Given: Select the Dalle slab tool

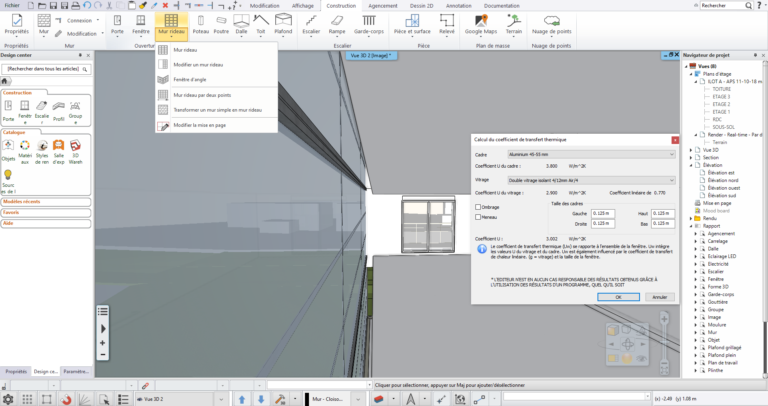Looking at the screenshot, I should (x=241, y=24).
